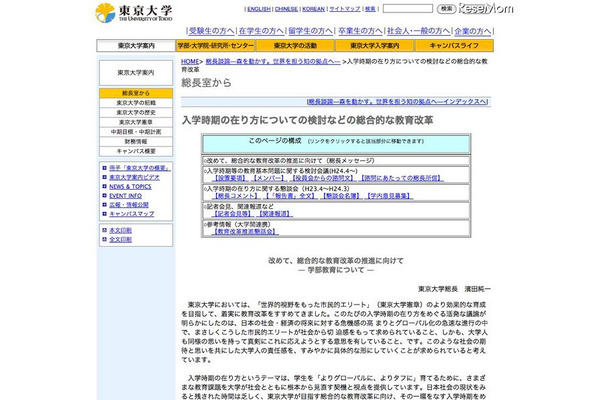Select 総長室から sidebar menu item
The width and height of the screenshot is (610, 400).
click(136, 93)
